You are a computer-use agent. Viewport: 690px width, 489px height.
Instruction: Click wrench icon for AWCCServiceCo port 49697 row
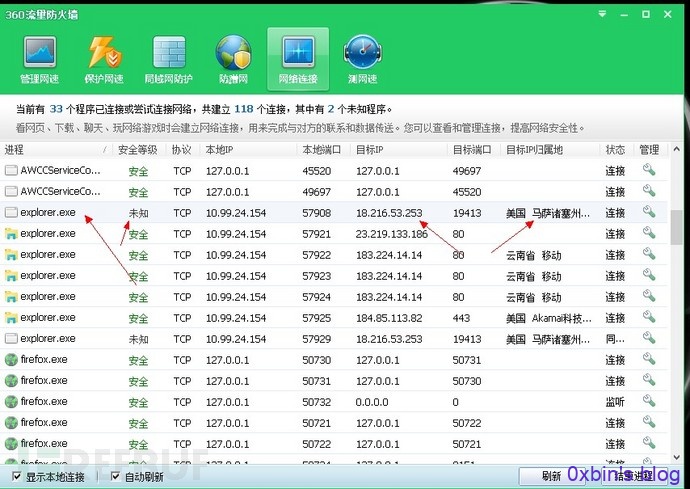coord(649,191)
